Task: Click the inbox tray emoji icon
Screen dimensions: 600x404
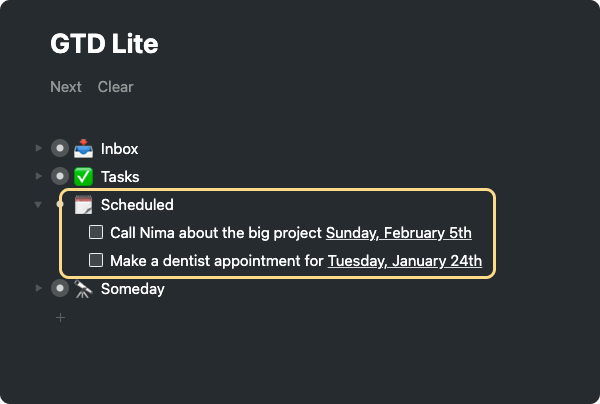Action: coord(84,149)
